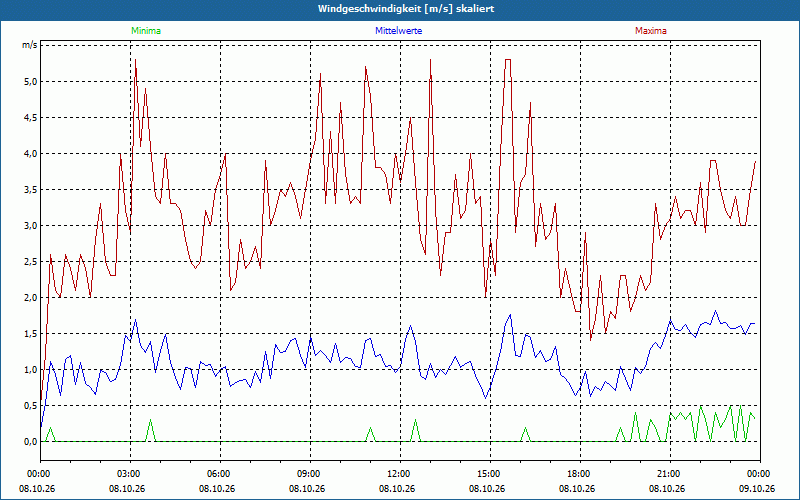Click the 09.10.26 date label on the x-axis

tap(757, 488)
